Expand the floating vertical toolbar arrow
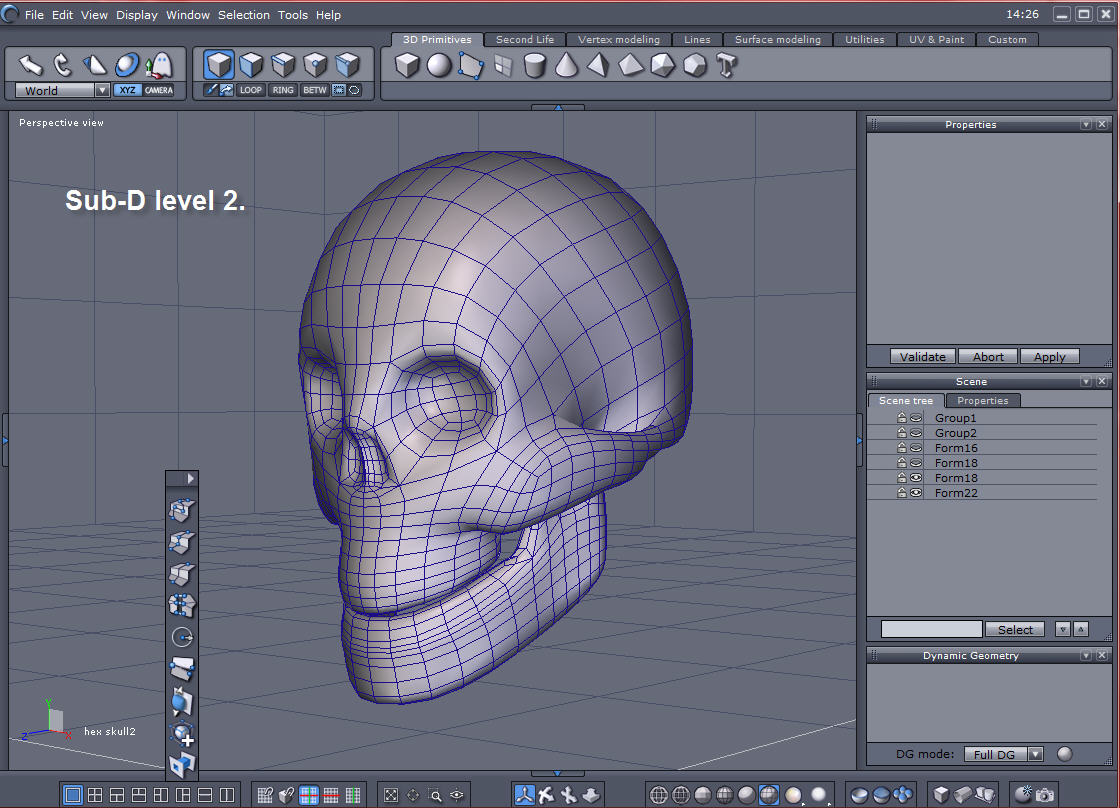This screenshot has width=1120, height=808. (x=190, y=478)
